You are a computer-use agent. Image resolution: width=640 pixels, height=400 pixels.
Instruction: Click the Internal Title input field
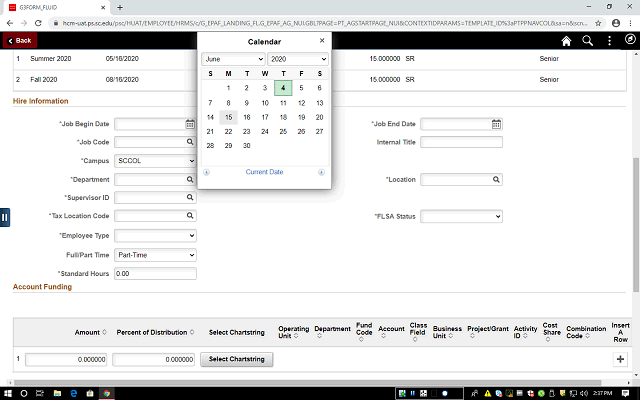click(x=461, y=142)
